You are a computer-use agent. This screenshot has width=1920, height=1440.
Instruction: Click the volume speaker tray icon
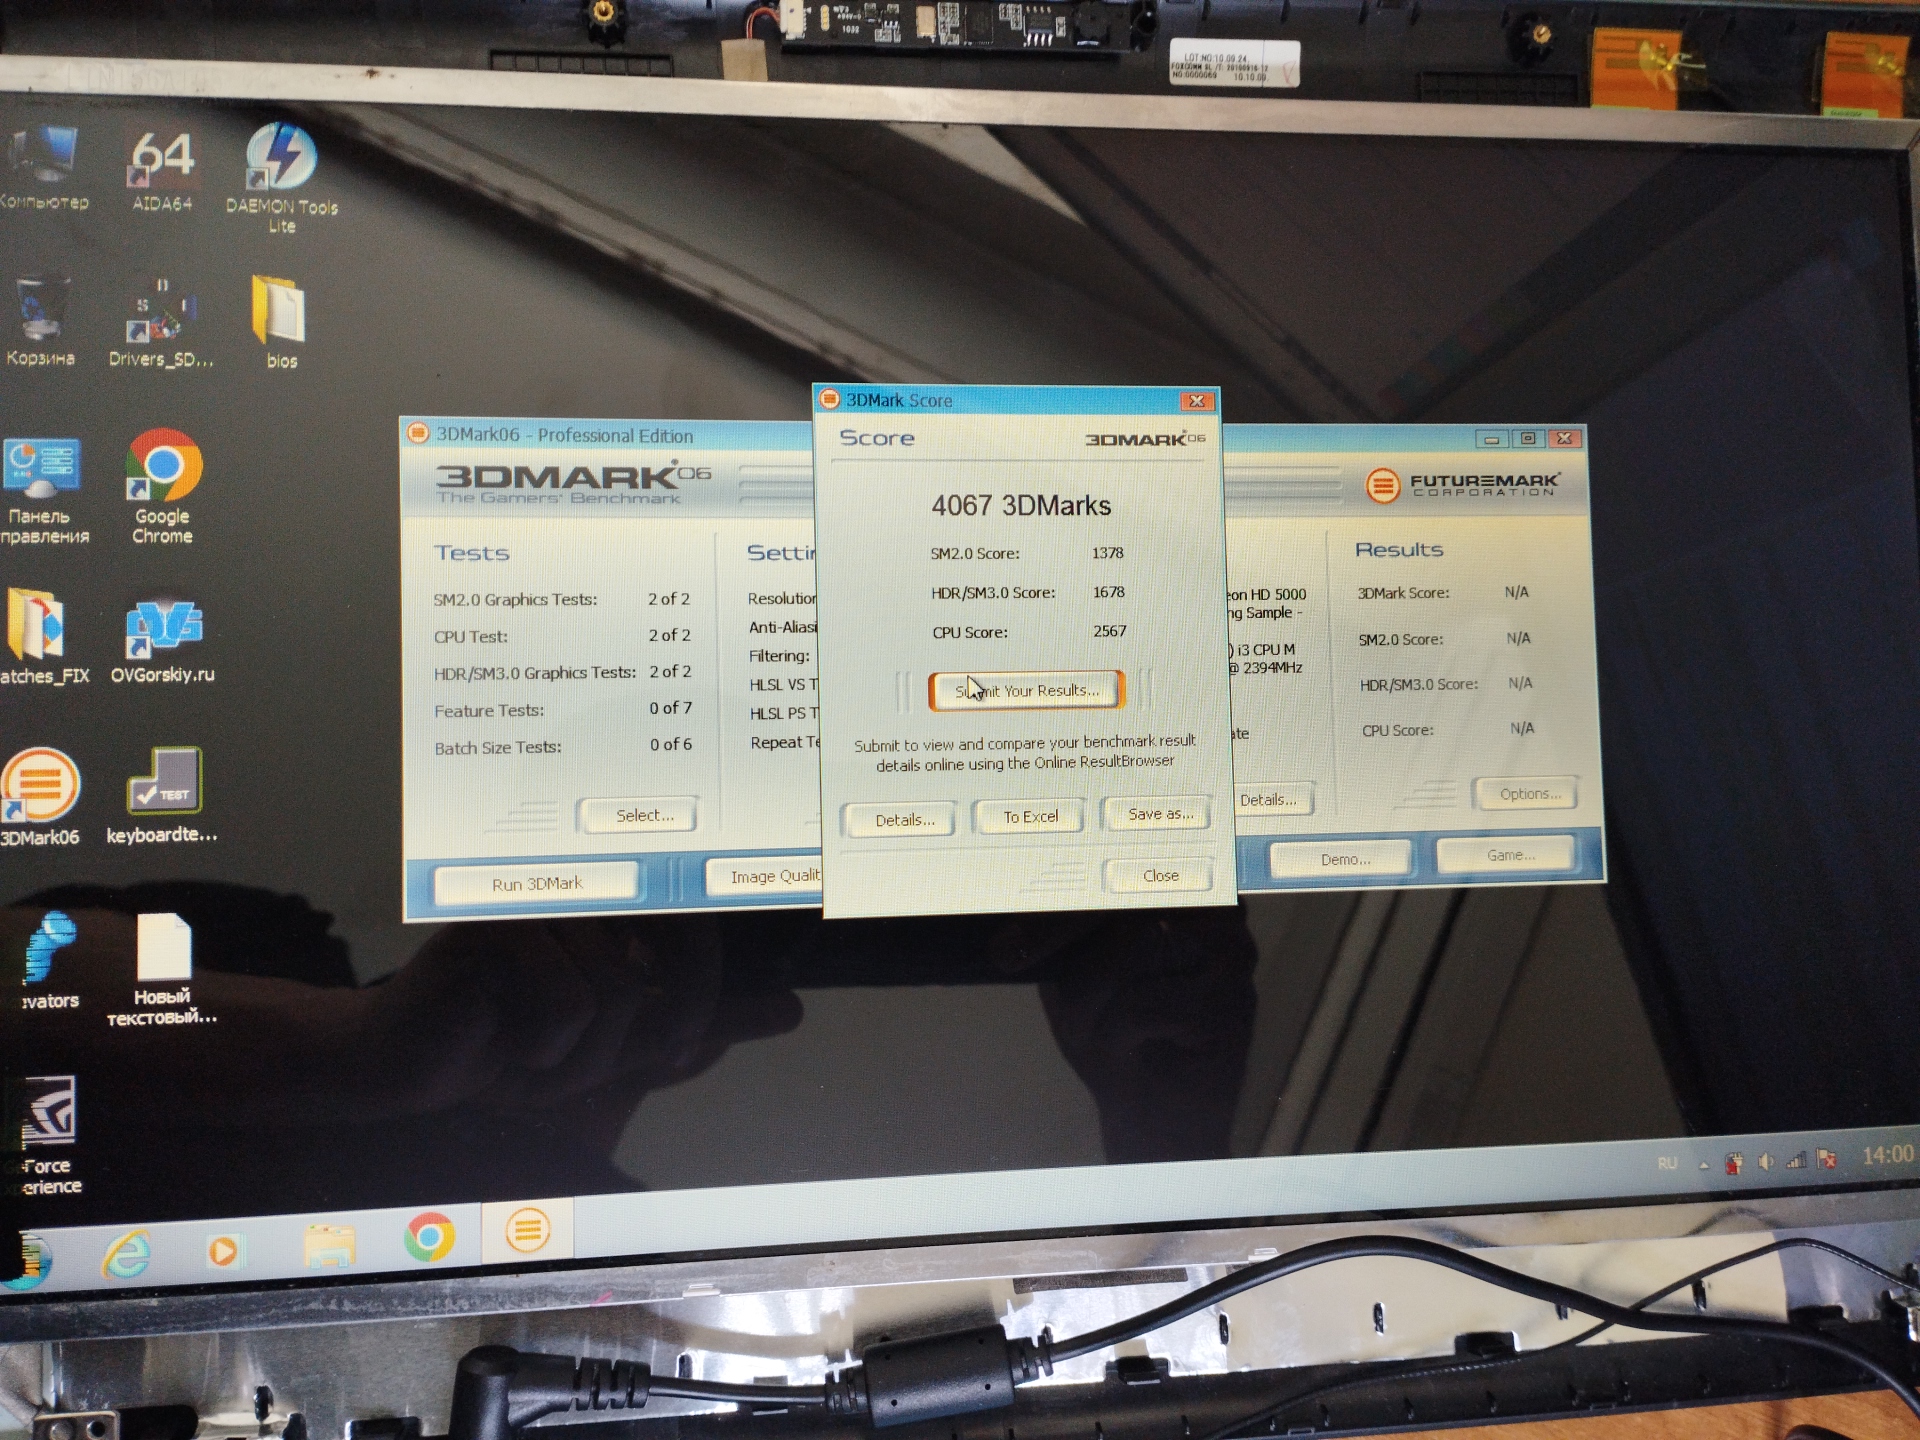pos(1766,1162)
